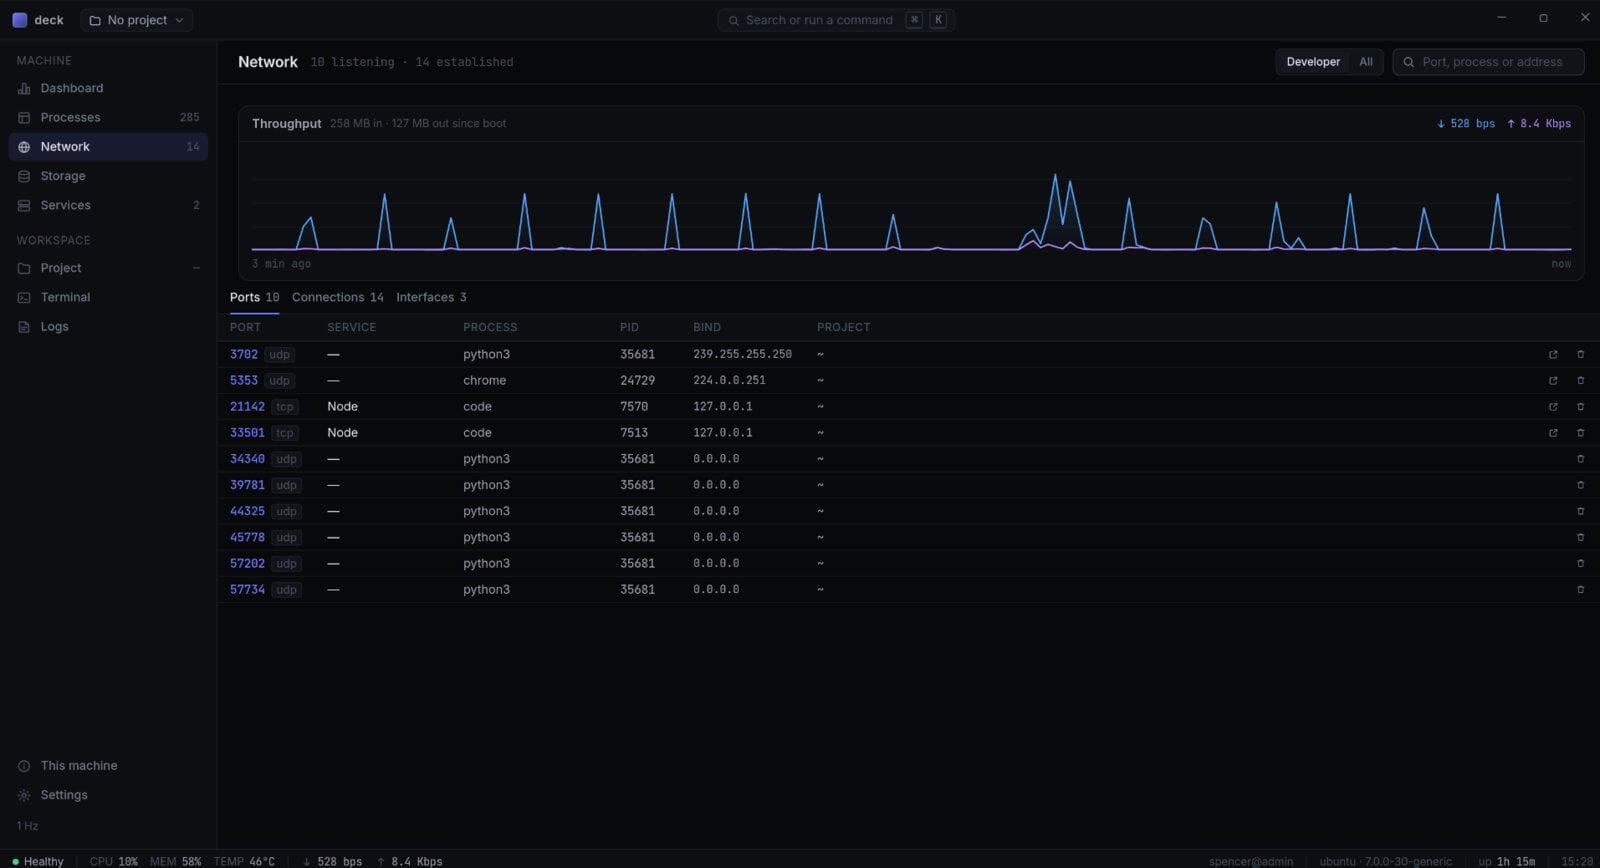This screenshot has width=1600, height=868.
Task: Click the 1 Hz refresh rate label
Action: click(x=28, y=826)
